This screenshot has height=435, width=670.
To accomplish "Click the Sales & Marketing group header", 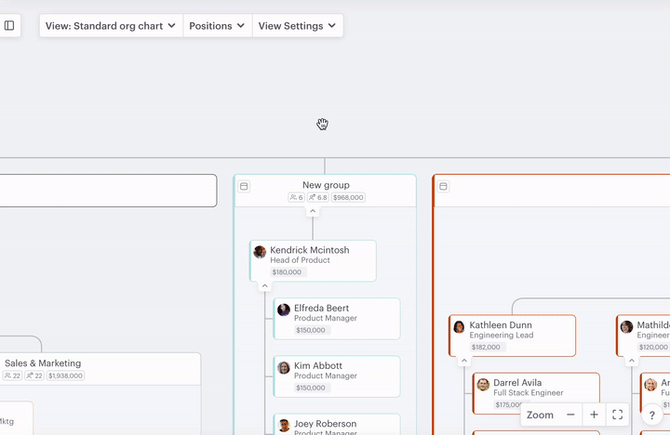I will (x=100, y=369).
